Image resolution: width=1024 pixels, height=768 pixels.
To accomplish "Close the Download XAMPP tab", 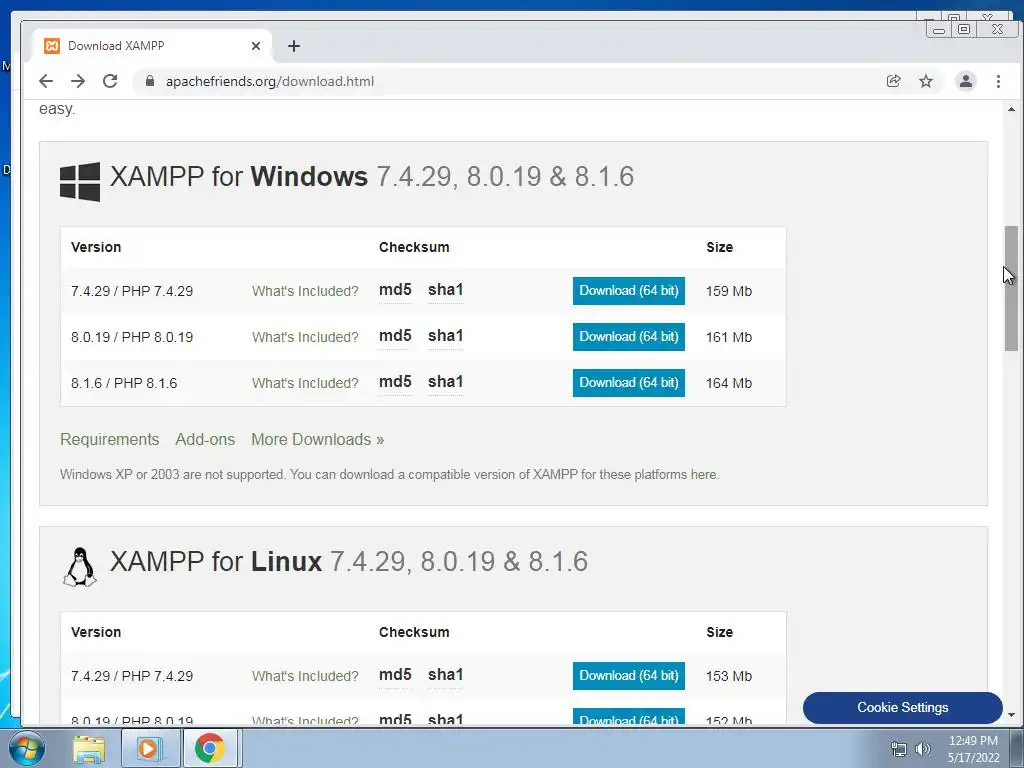I will pyautogui.click(x=256, y=46).
